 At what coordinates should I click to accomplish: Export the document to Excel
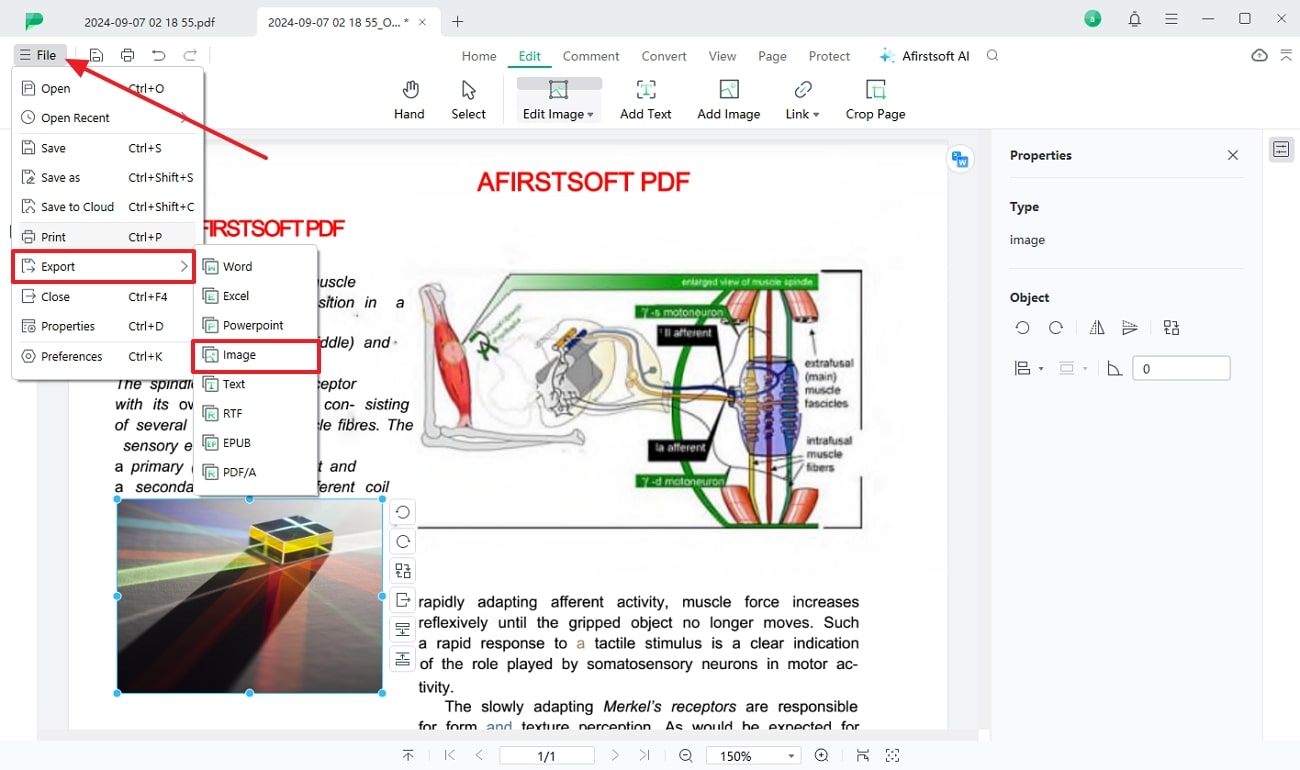pos(255,296)
